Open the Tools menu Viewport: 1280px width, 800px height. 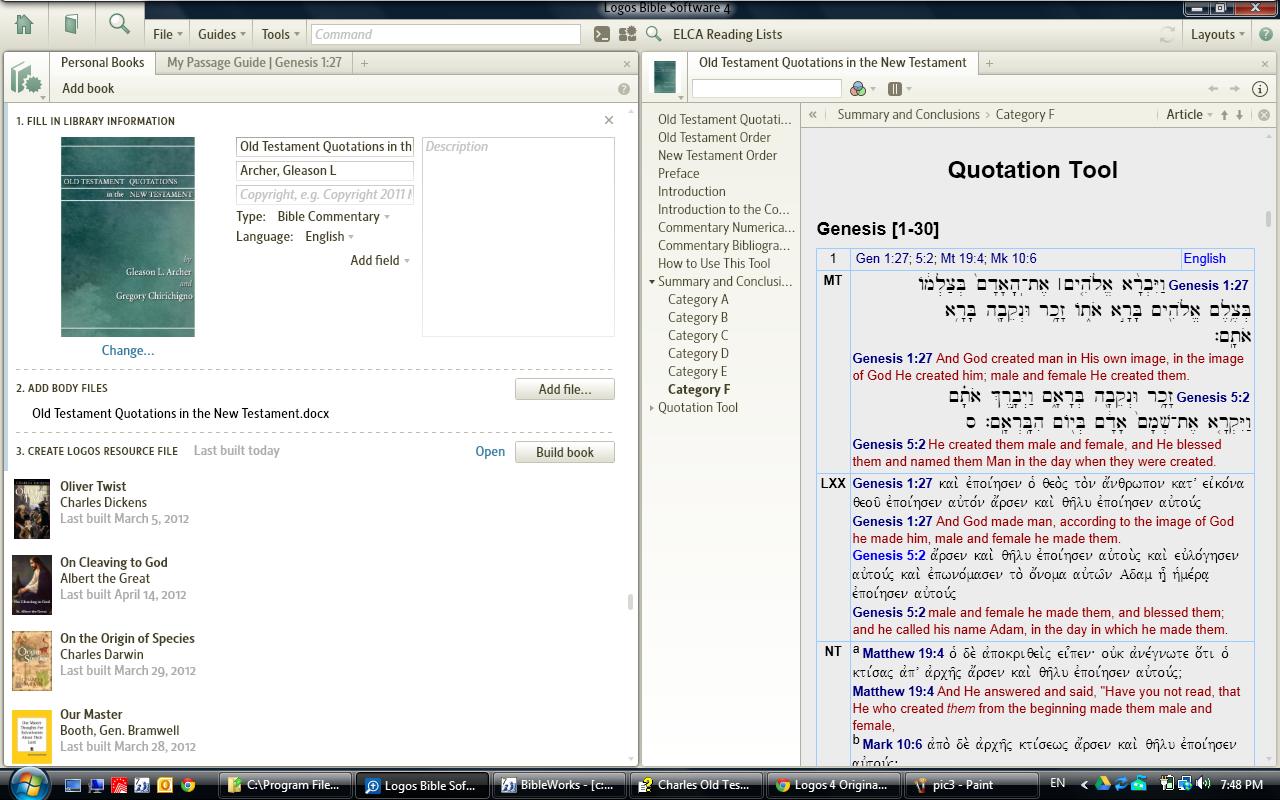point(280,34)
